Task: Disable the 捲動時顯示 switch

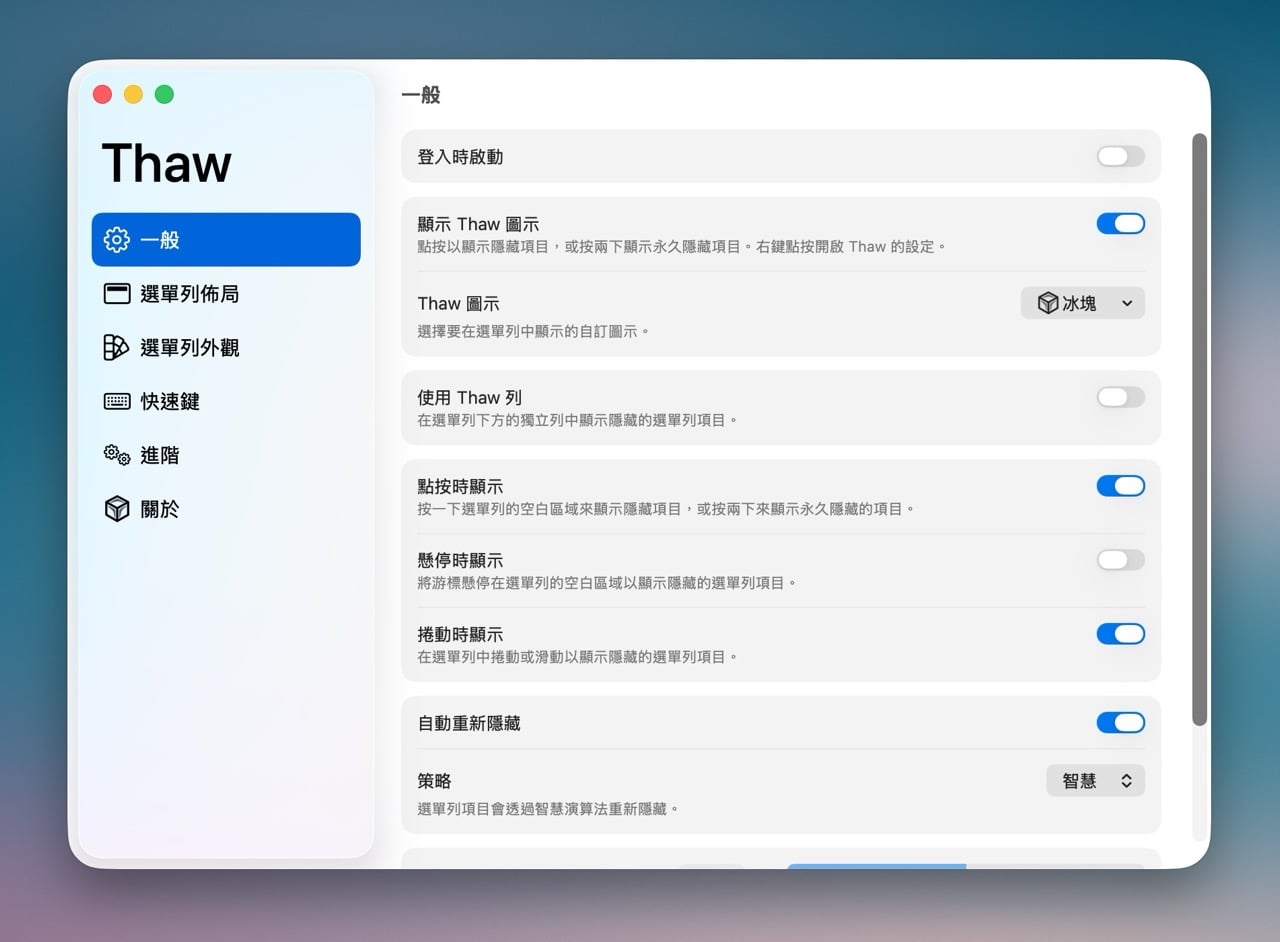Action: click(1120, 634)
